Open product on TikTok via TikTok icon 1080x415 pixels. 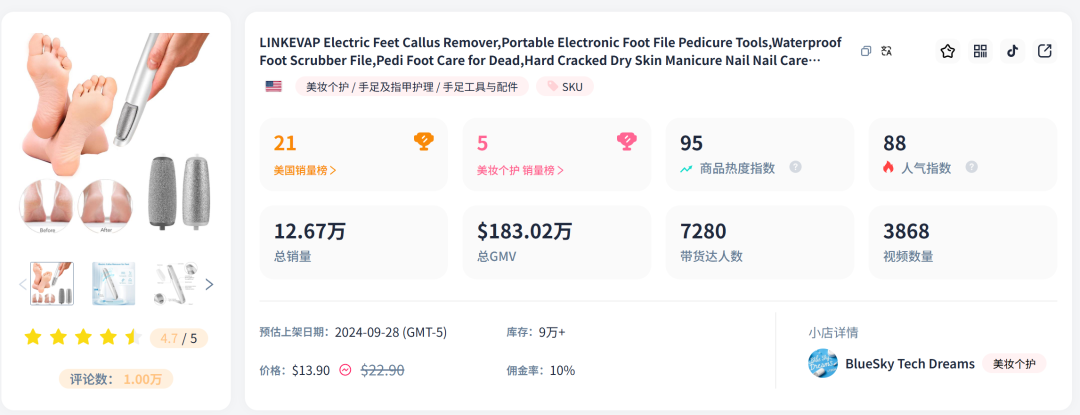pyautogui.click(x=1012, y=51)
